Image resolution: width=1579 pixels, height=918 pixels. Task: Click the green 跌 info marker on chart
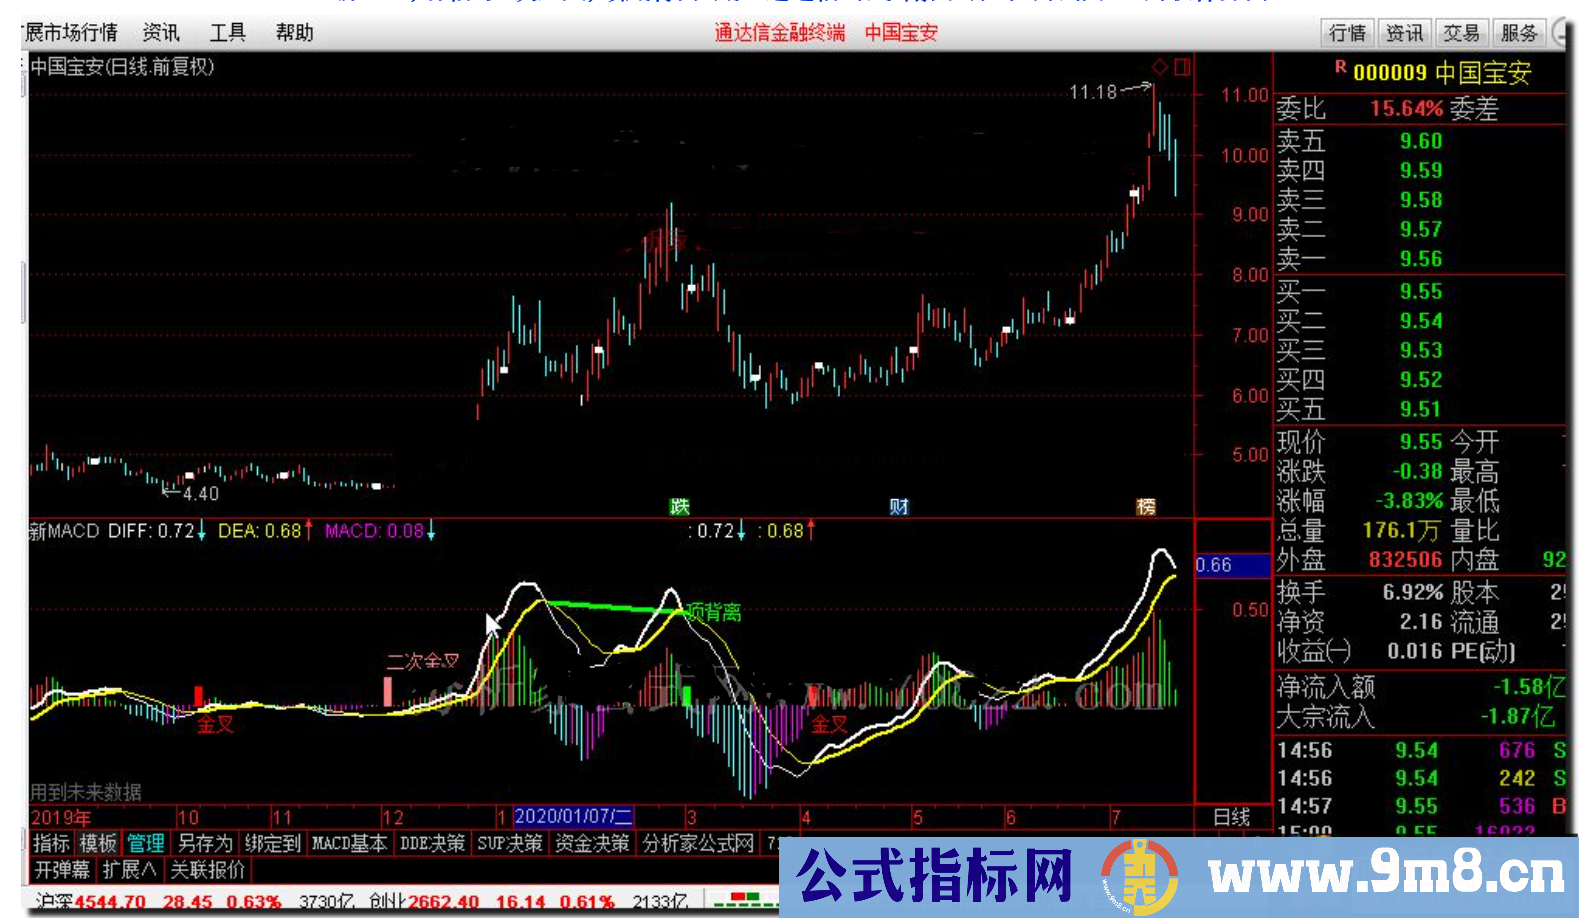[x=680, y=507]
